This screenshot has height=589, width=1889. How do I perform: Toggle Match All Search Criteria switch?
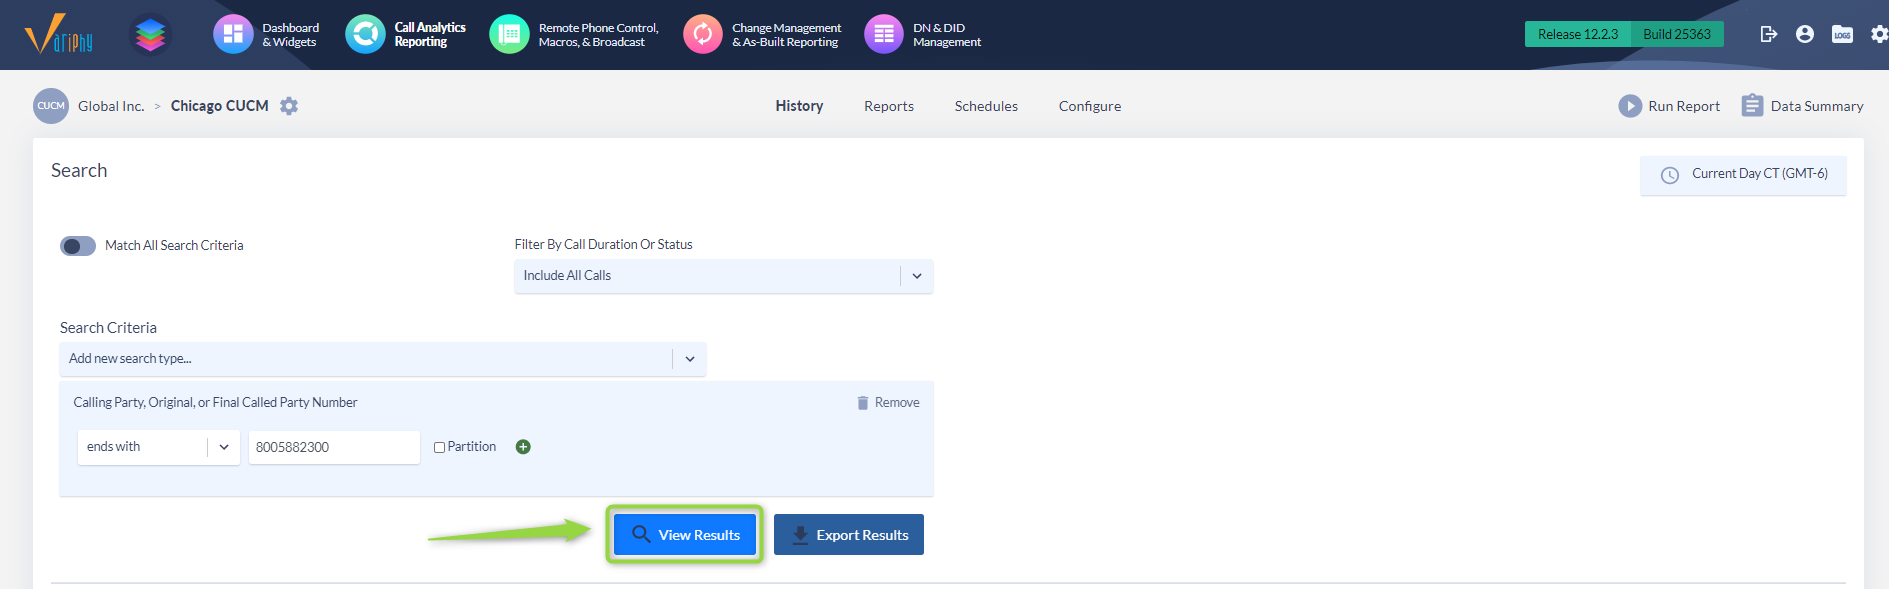point(78,246)
